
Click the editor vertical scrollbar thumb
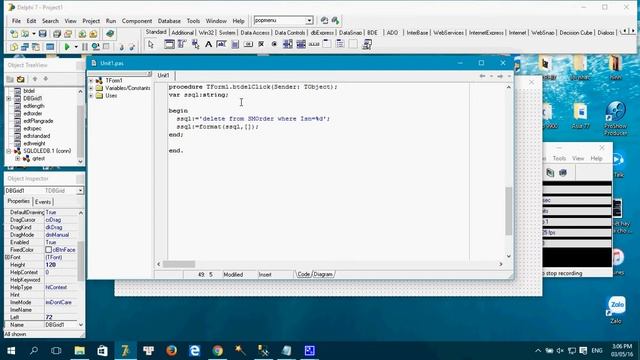509,211
